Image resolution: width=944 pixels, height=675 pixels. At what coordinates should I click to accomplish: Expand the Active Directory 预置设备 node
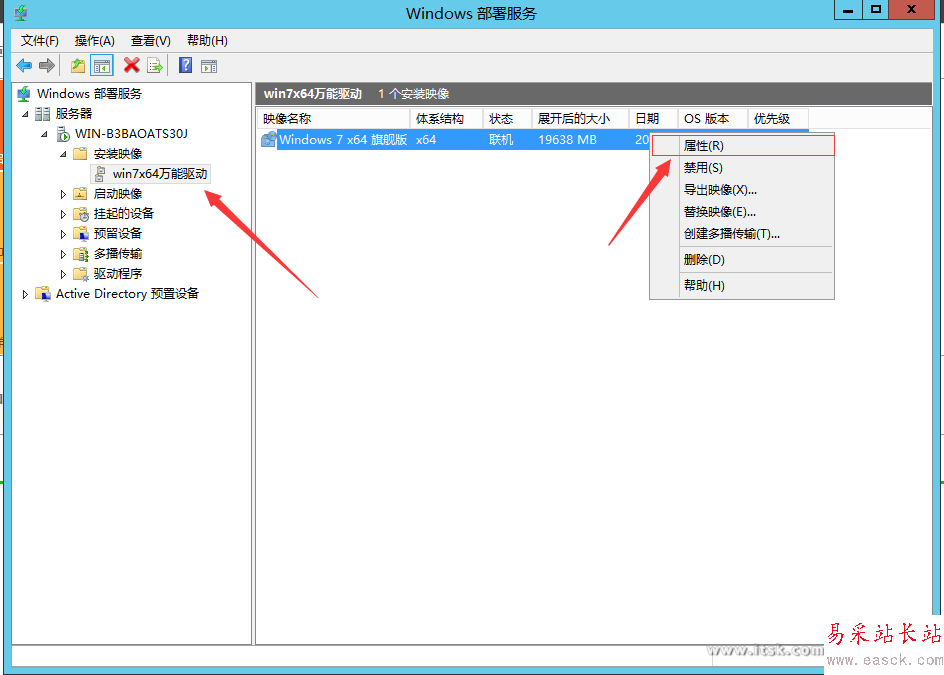coord(25,294)
